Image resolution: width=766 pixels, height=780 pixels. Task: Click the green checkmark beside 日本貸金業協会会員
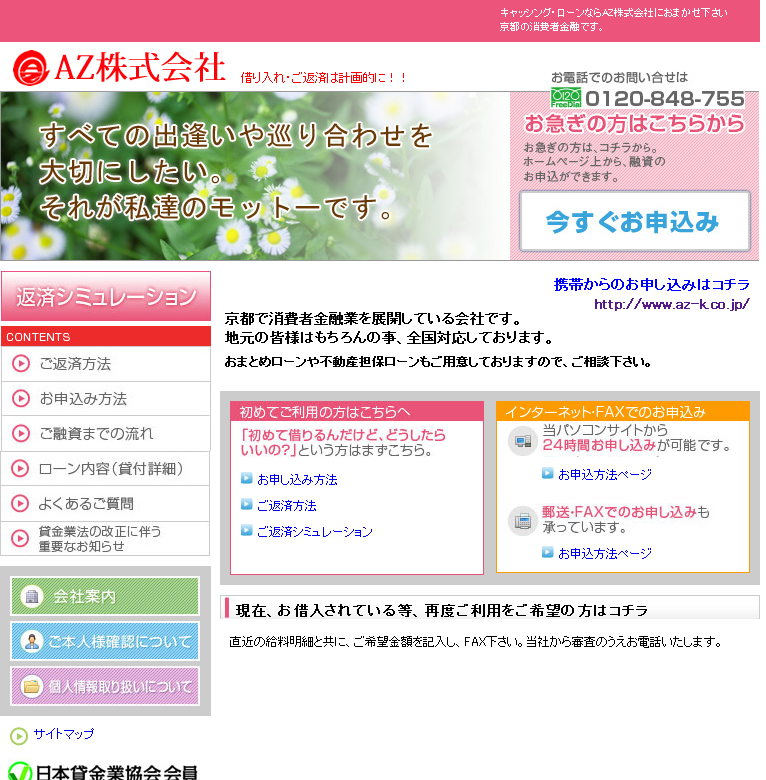click(x=20, y=772)
